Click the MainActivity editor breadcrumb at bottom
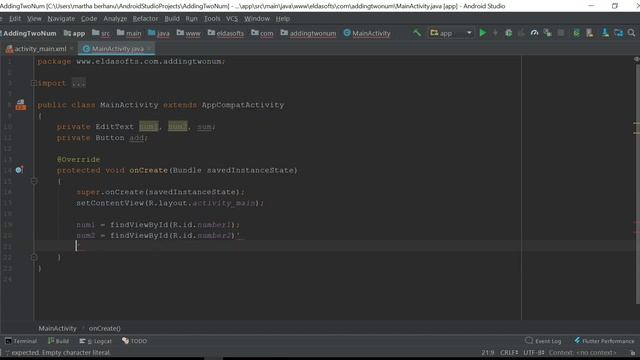640x360 pixels. 58,328
